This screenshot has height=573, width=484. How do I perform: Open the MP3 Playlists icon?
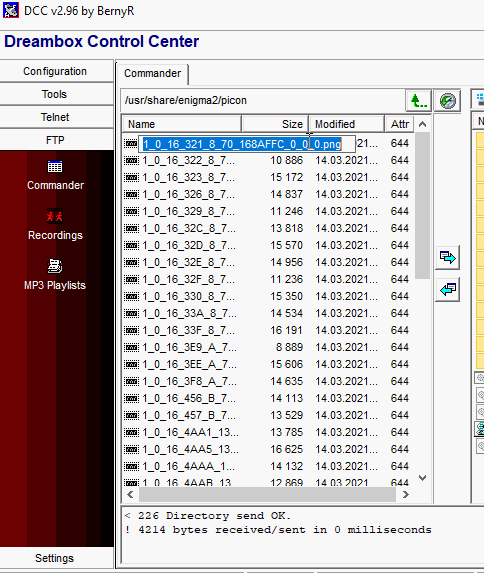tap(55, 266)
